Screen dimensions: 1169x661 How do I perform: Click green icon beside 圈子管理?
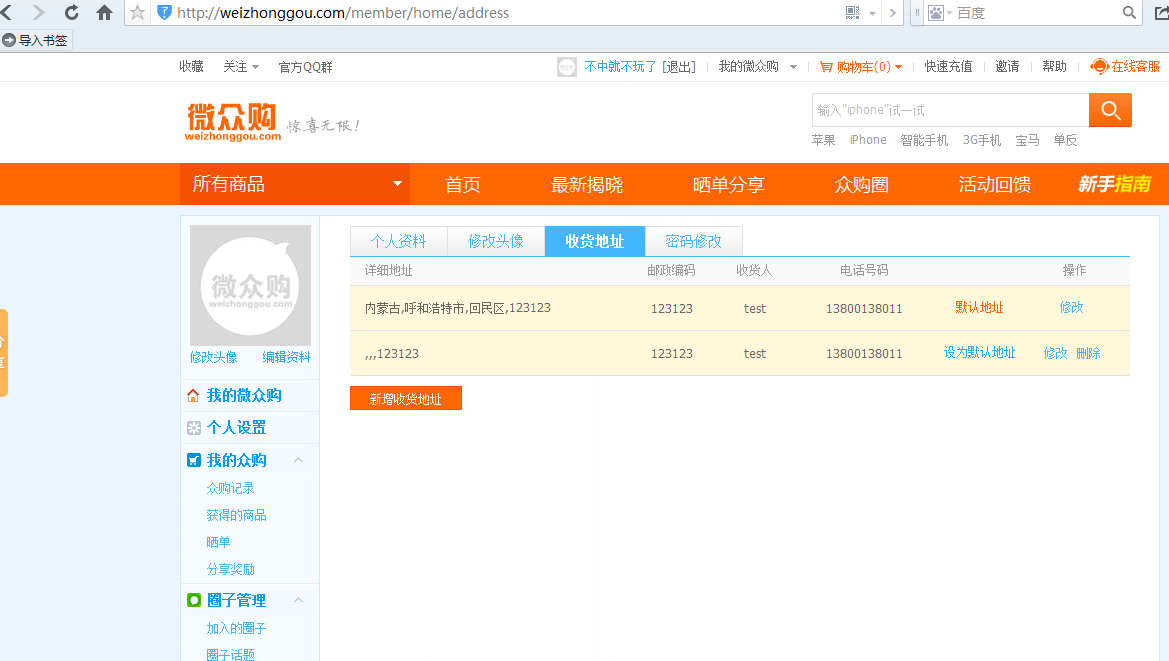(194, 600)
